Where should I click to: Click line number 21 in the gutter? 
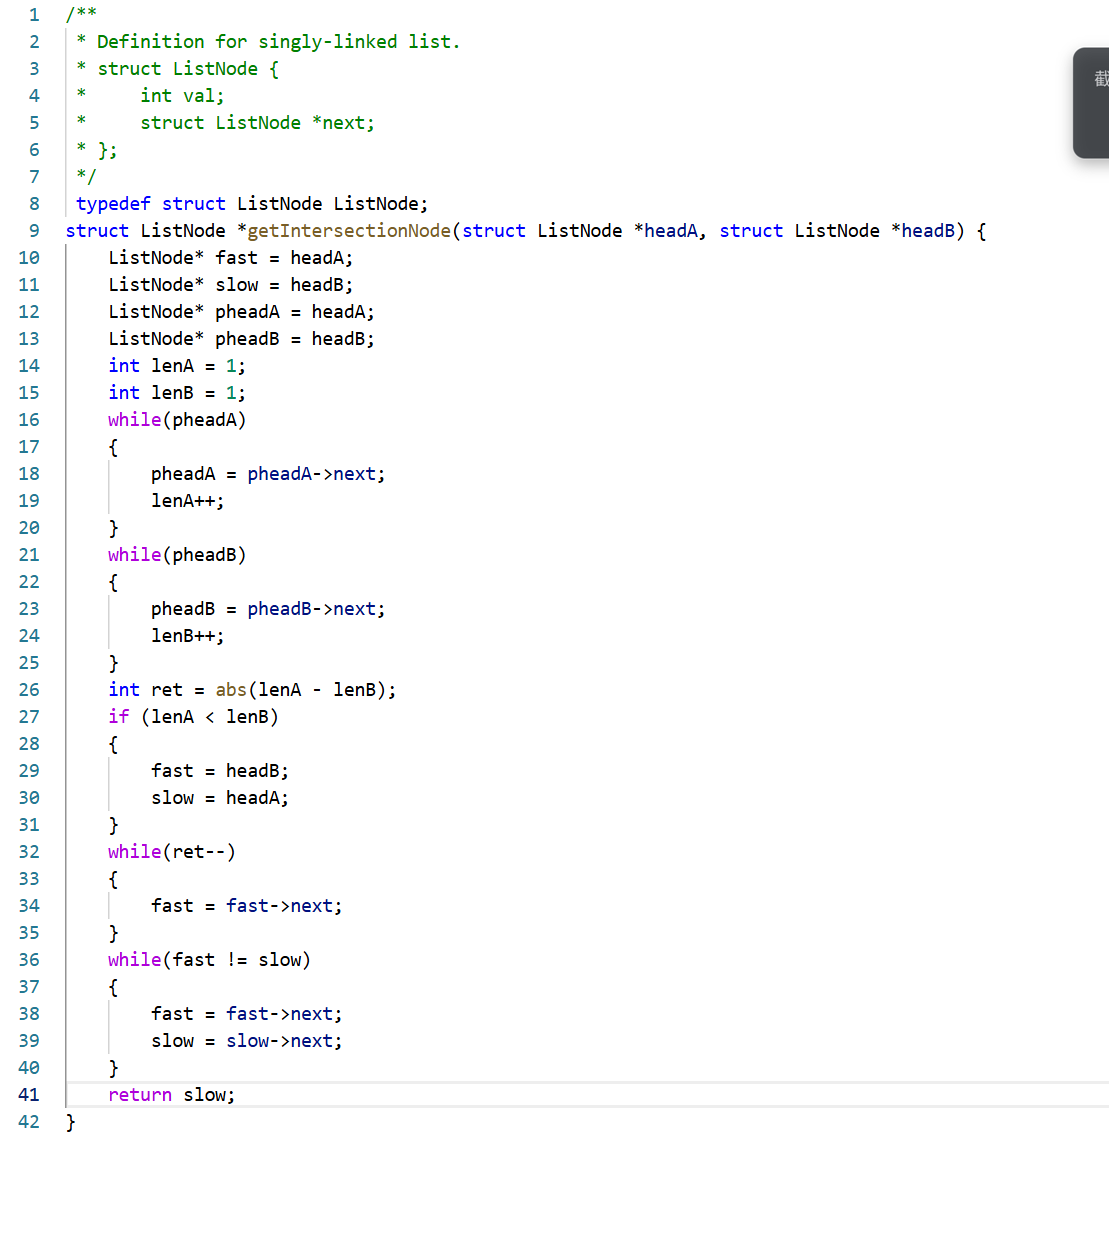(29, 555)
